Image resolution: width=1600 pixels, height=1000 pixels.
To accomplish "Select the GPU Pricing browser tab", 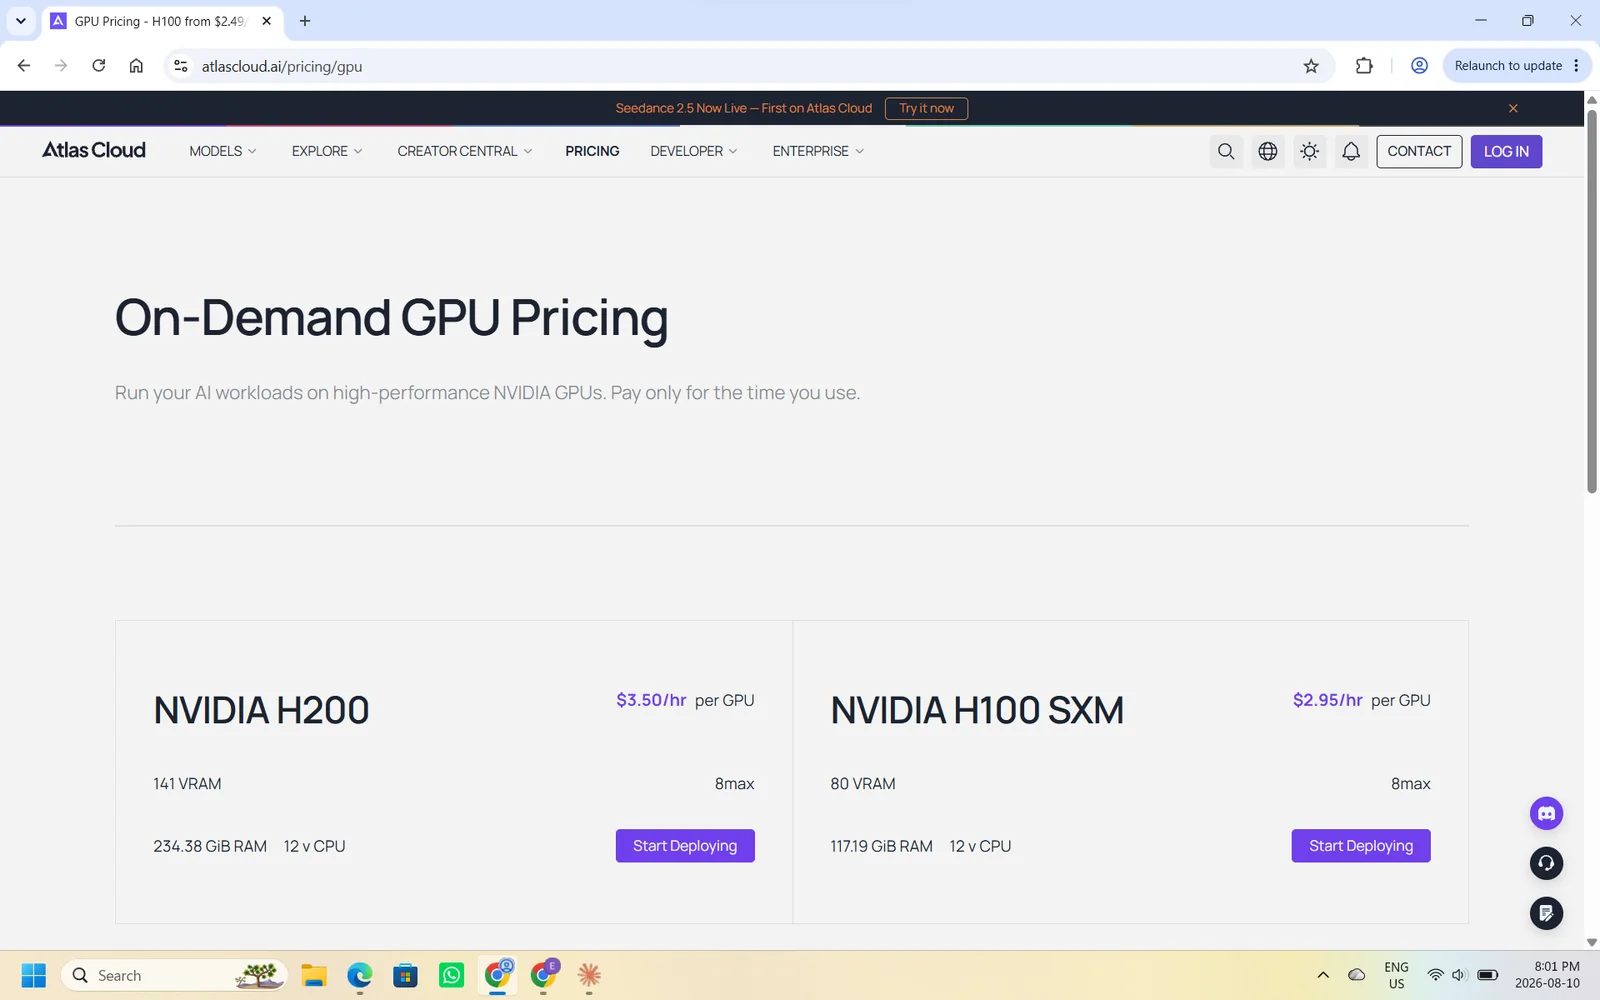I will click(x=162, y=20).
